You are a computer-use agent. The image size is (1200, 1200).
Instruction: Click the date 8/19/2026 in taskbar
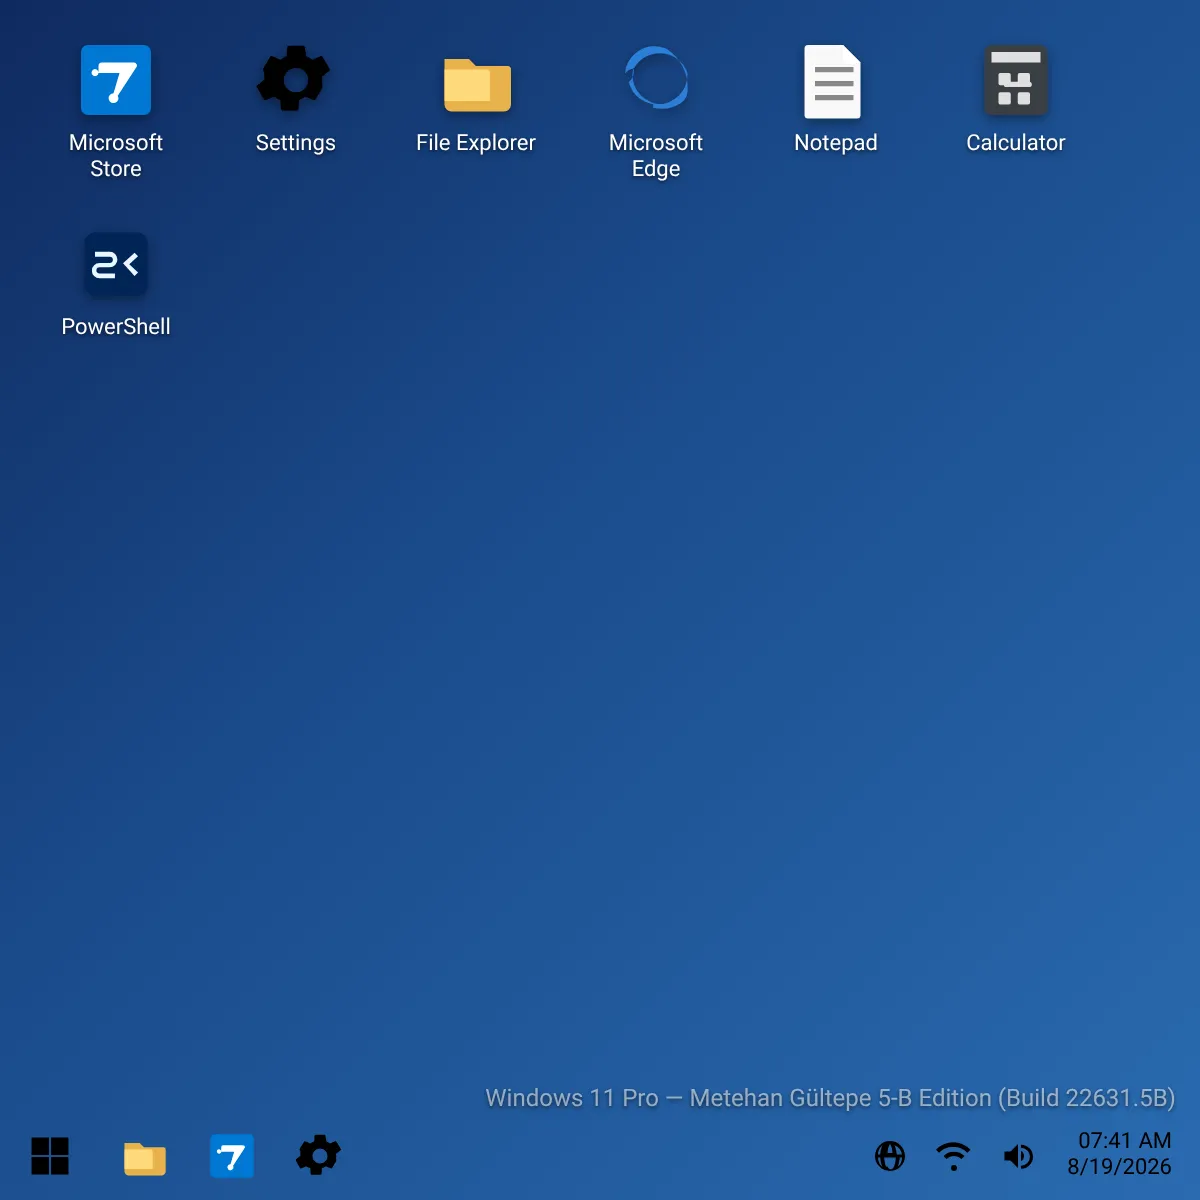point(1119,1167)
